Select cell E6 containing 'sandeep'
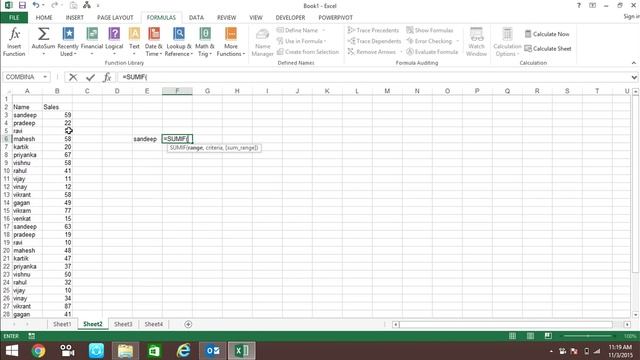The image size is (640, 360). pyautogui.click(x=147, y=139)
